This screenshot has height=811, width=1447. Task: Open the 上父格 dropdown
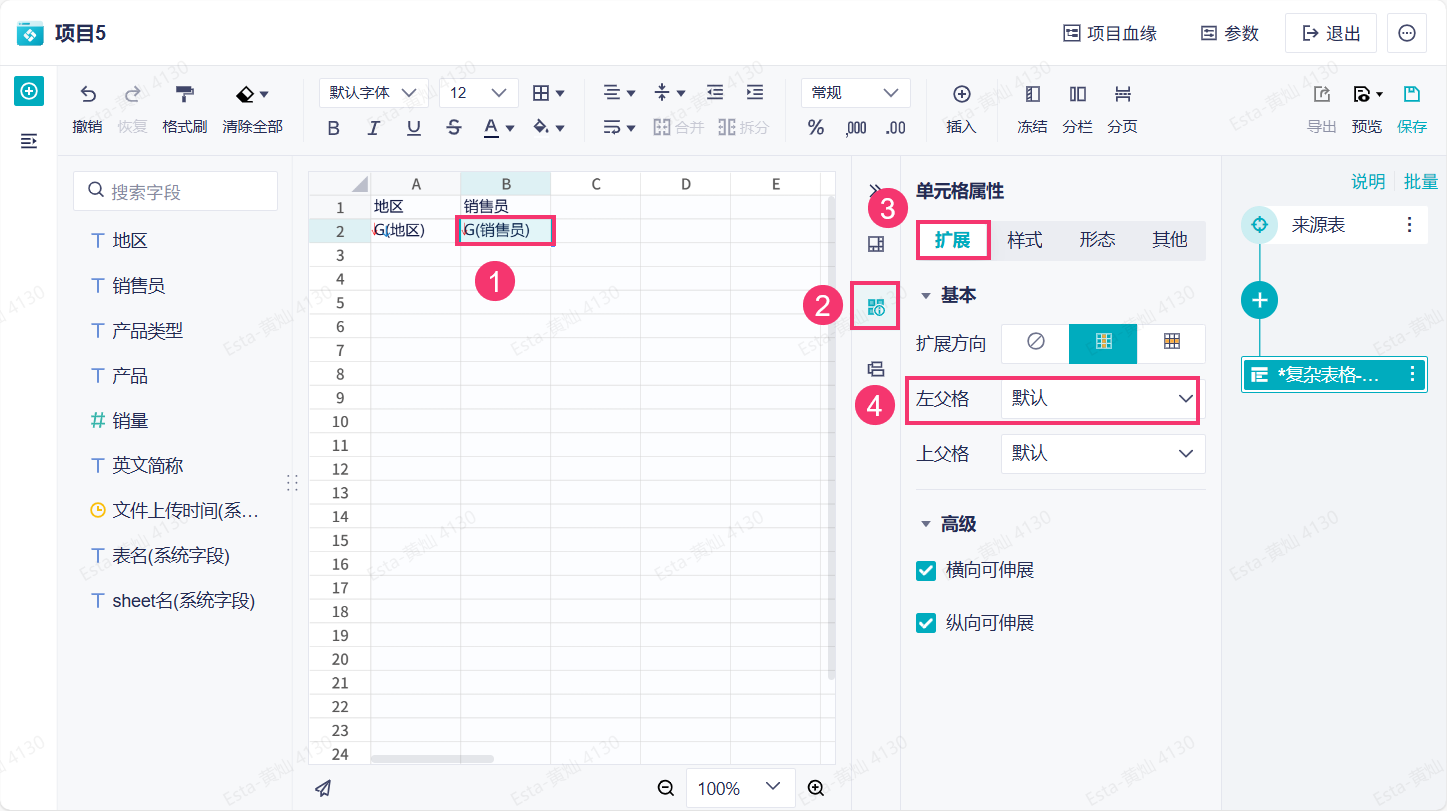point(1103,454)
